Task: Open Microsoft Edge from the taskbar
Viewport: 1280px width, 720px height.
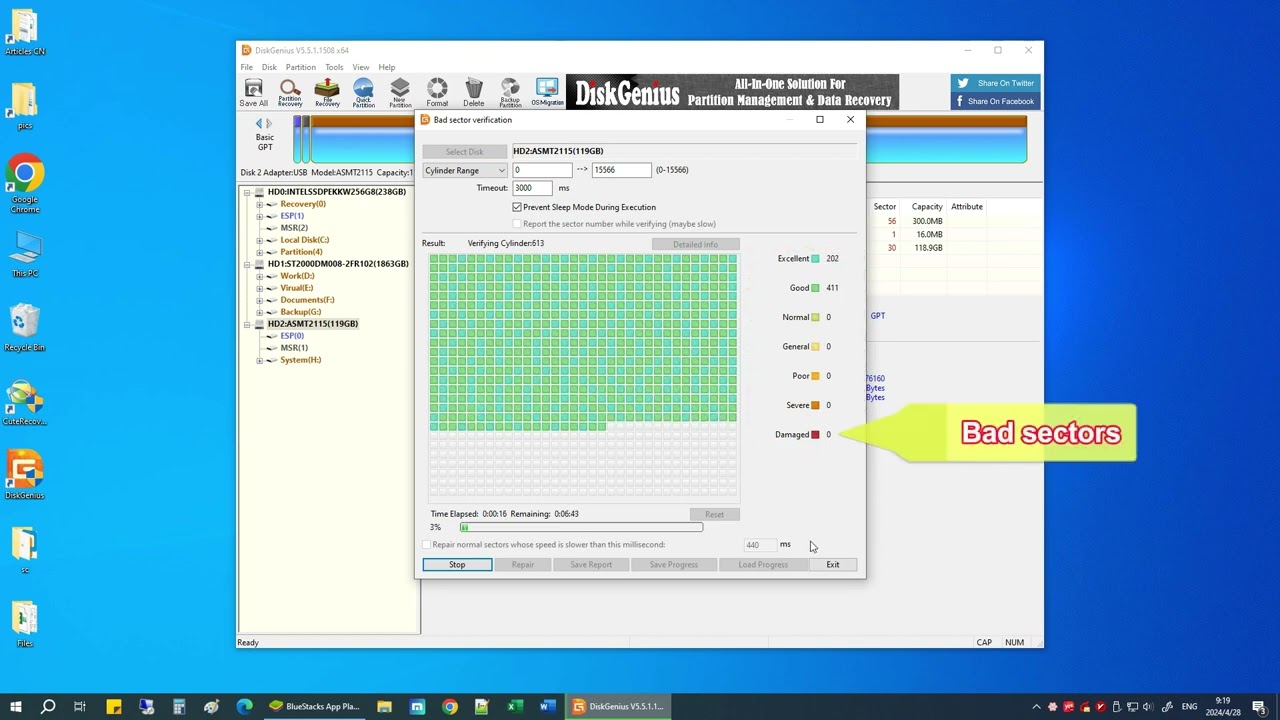Action: click(244, 706)
